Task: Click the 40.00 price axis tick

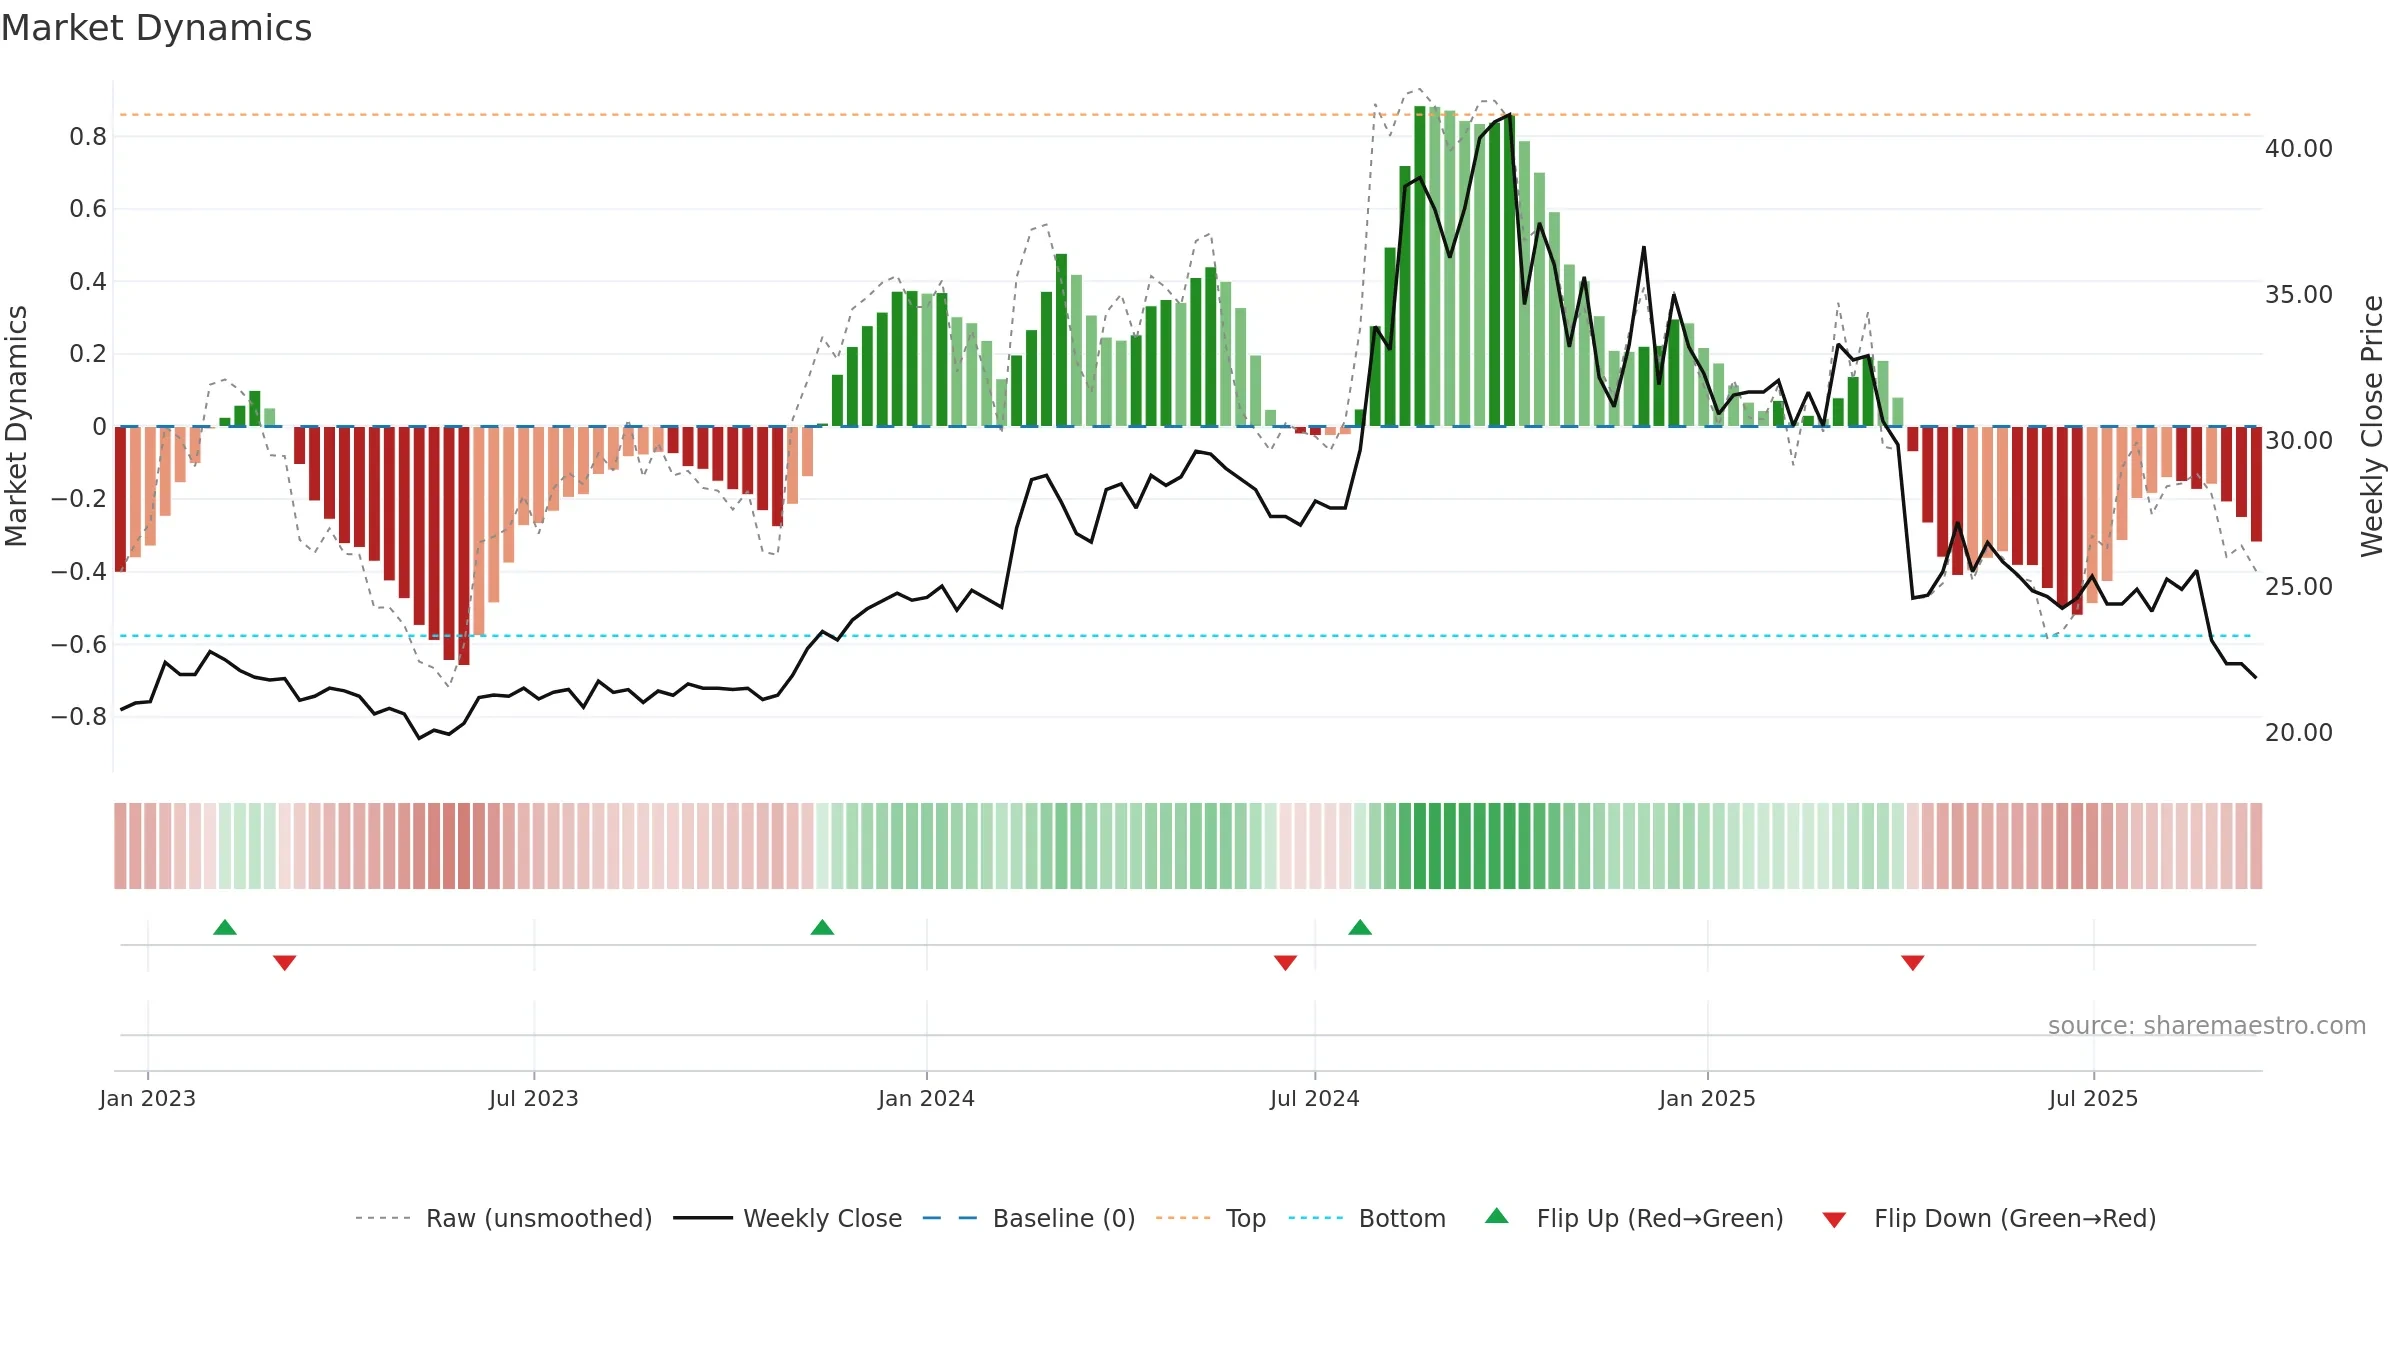Action: (2299, 148)
